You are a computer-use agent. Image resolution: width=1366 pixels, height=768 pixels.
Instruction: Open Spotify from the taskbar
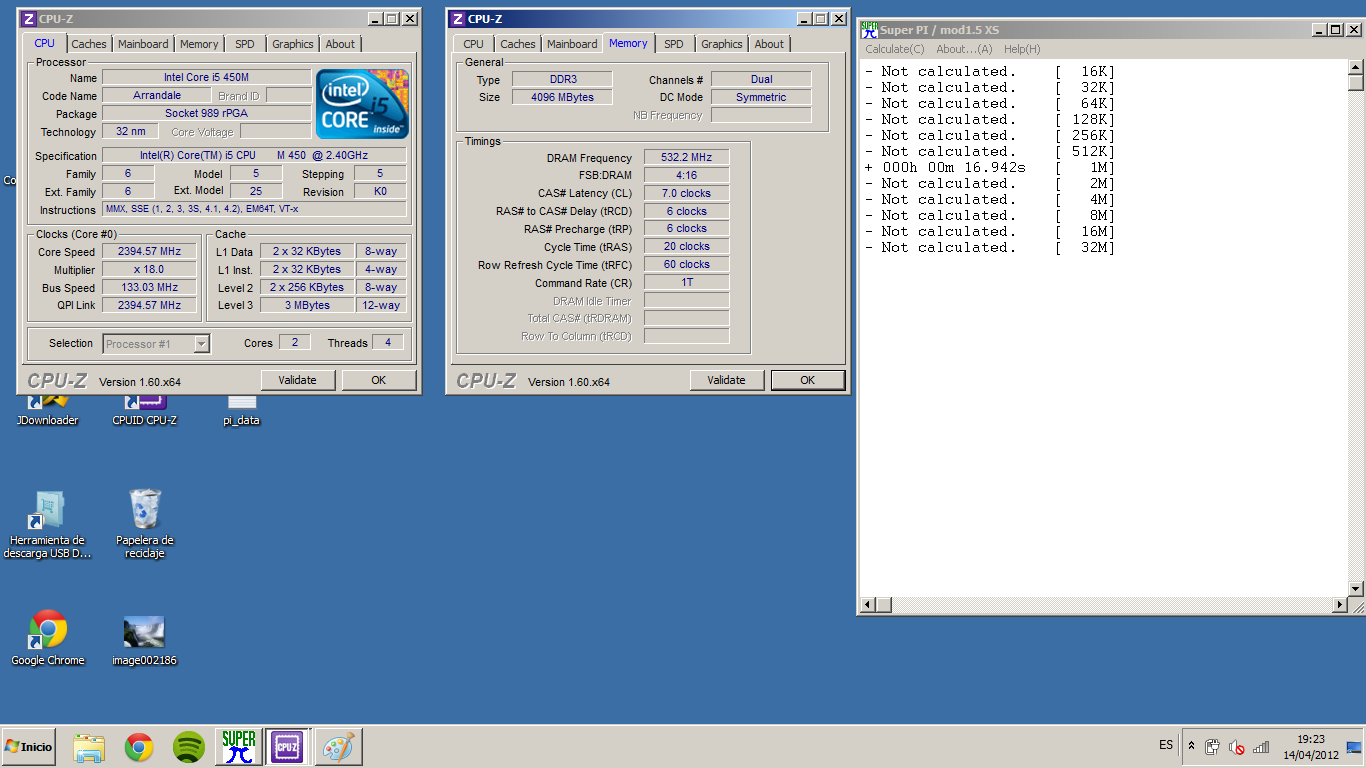click(189, 747)
